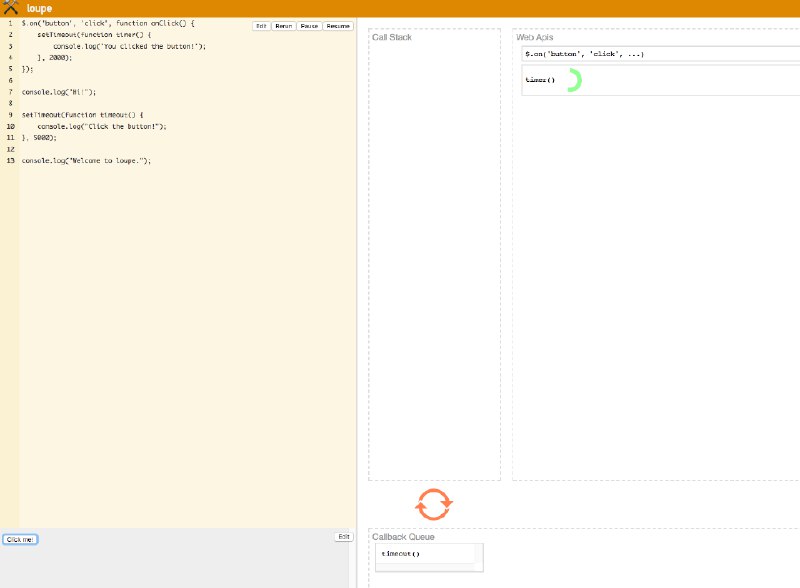This screenshot has height=588, width=800.
Task: Select the timeout() item in Callback Queue
Action: point(429,557)
